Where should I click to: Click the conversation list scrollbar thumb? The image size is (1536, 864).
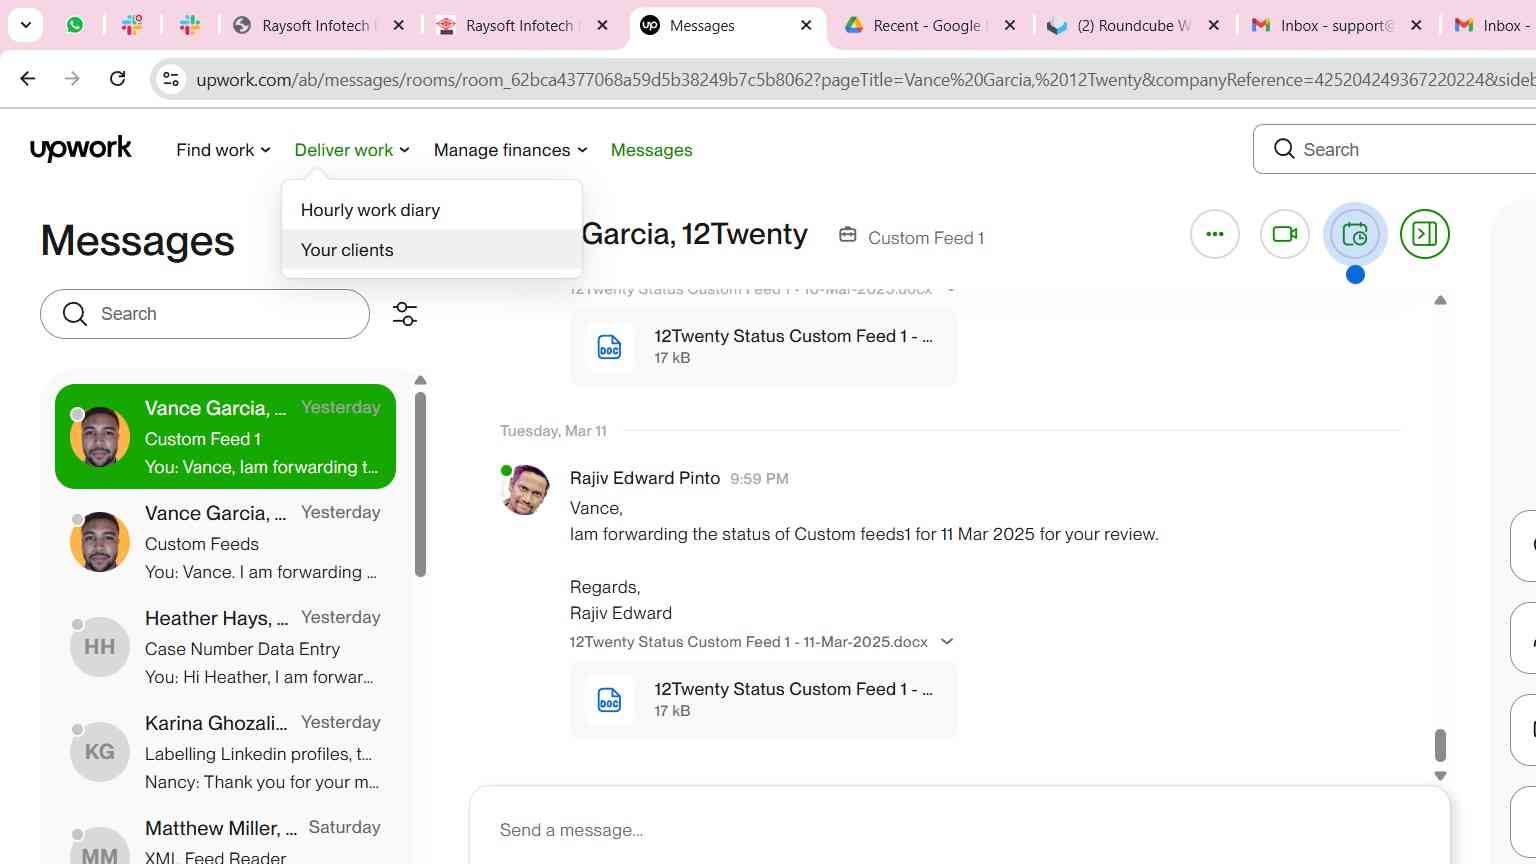(420, 484)
